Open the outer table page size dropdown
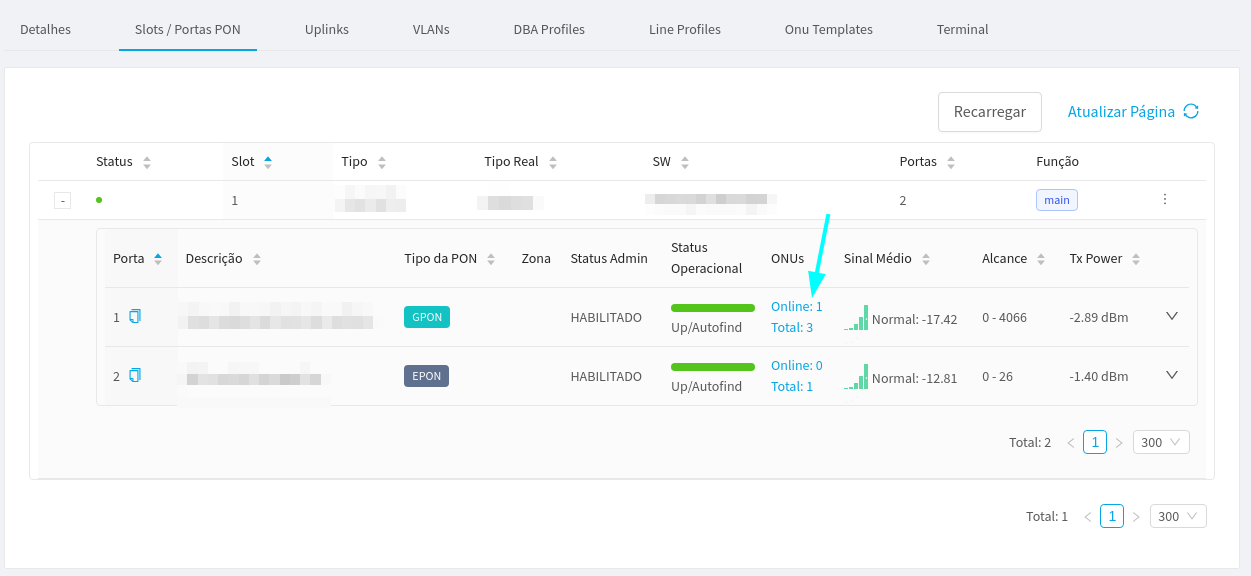Image resolution: width=1251 pixels, height=576 pixels. coord(1178,516)
